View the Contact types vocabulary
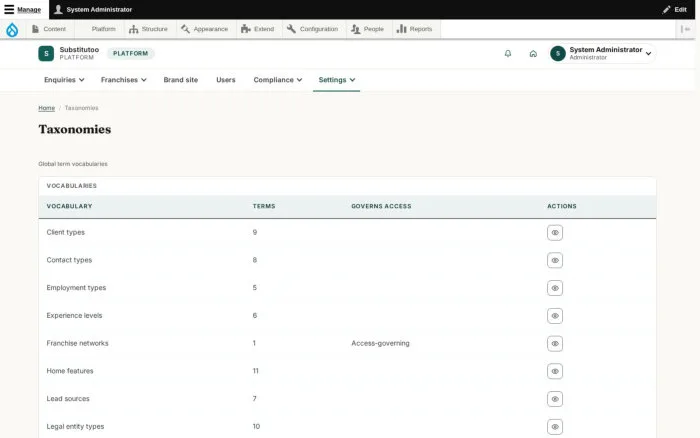The height and width of the screenshot is (438, 700). click(x=555, y=260)
